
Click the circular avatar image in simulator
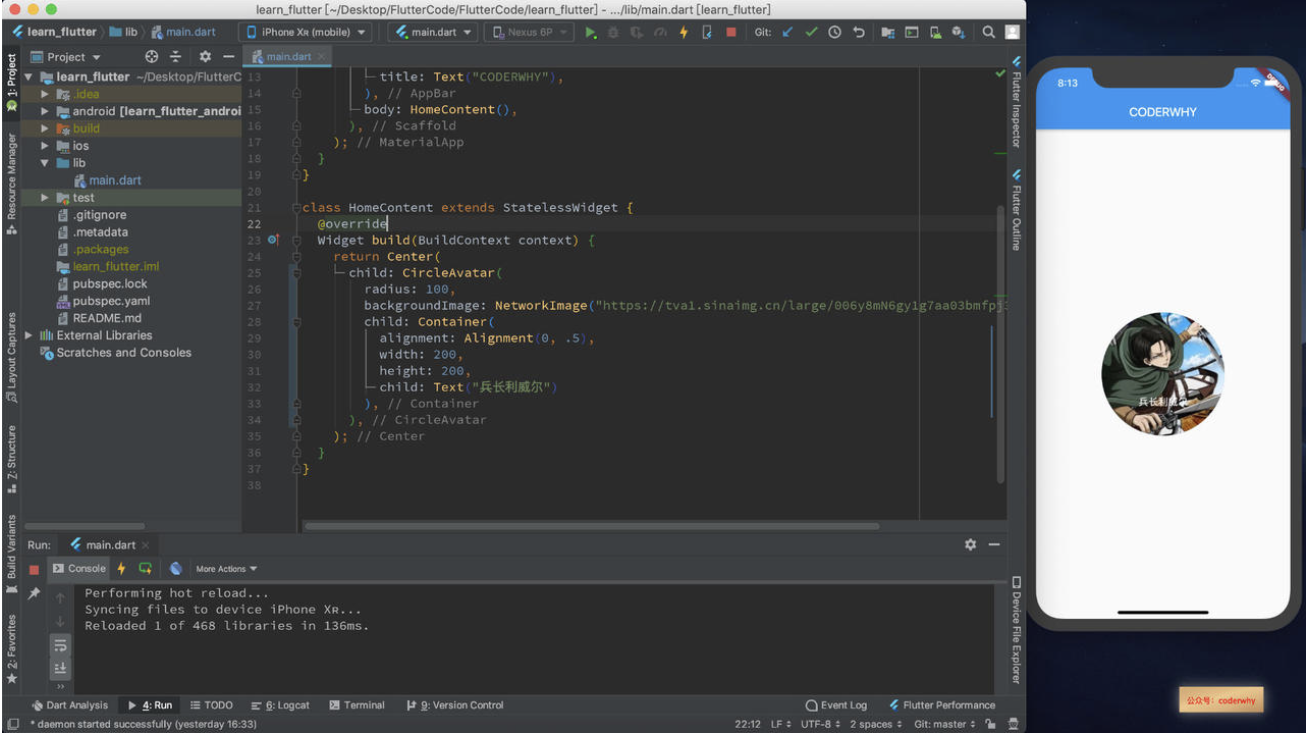[1163, 374]
